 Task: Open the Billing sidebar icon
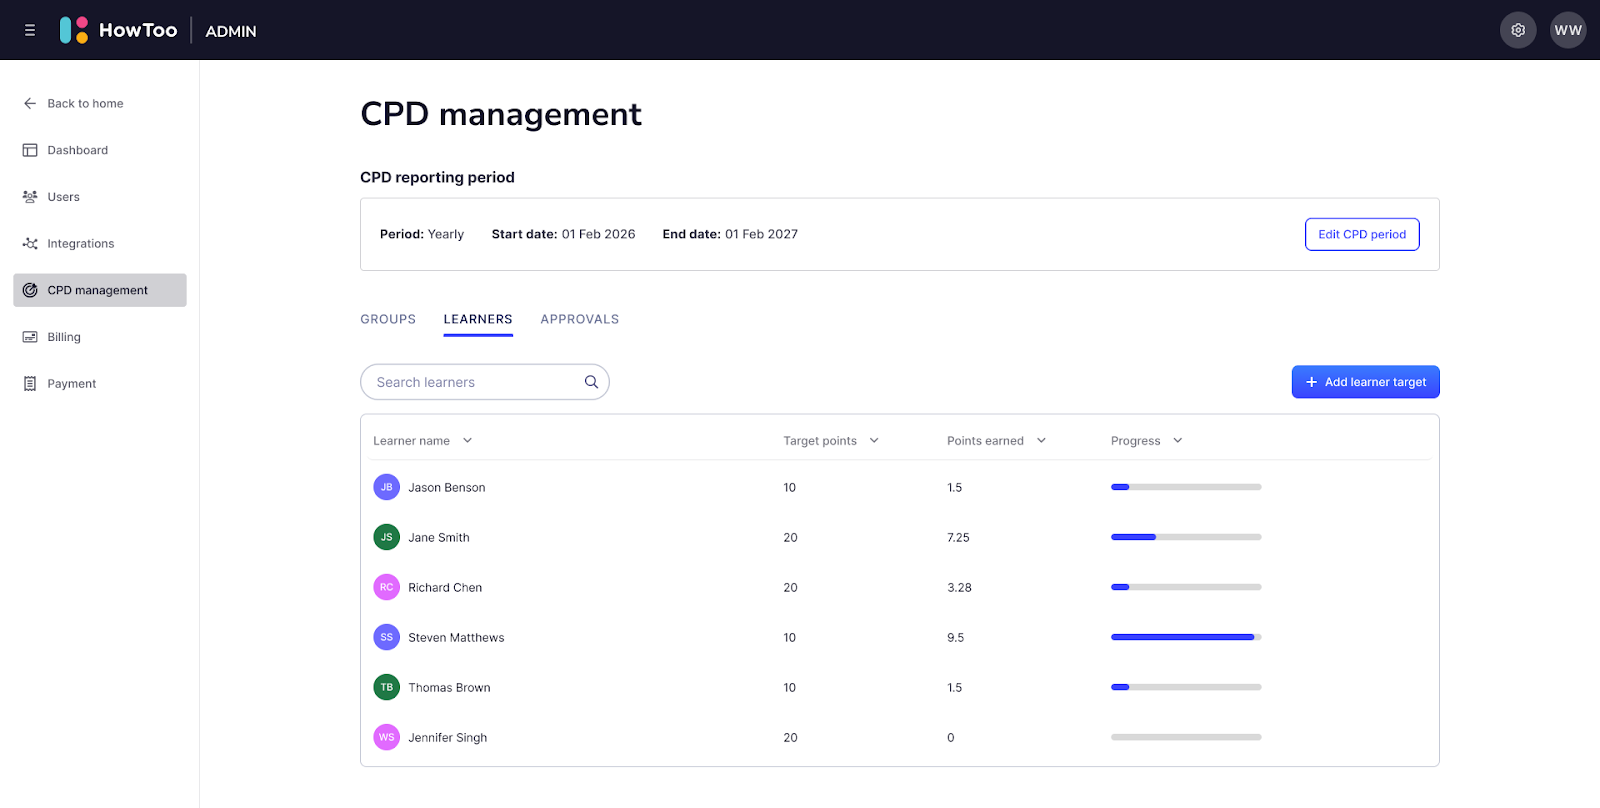coord(30,337)
